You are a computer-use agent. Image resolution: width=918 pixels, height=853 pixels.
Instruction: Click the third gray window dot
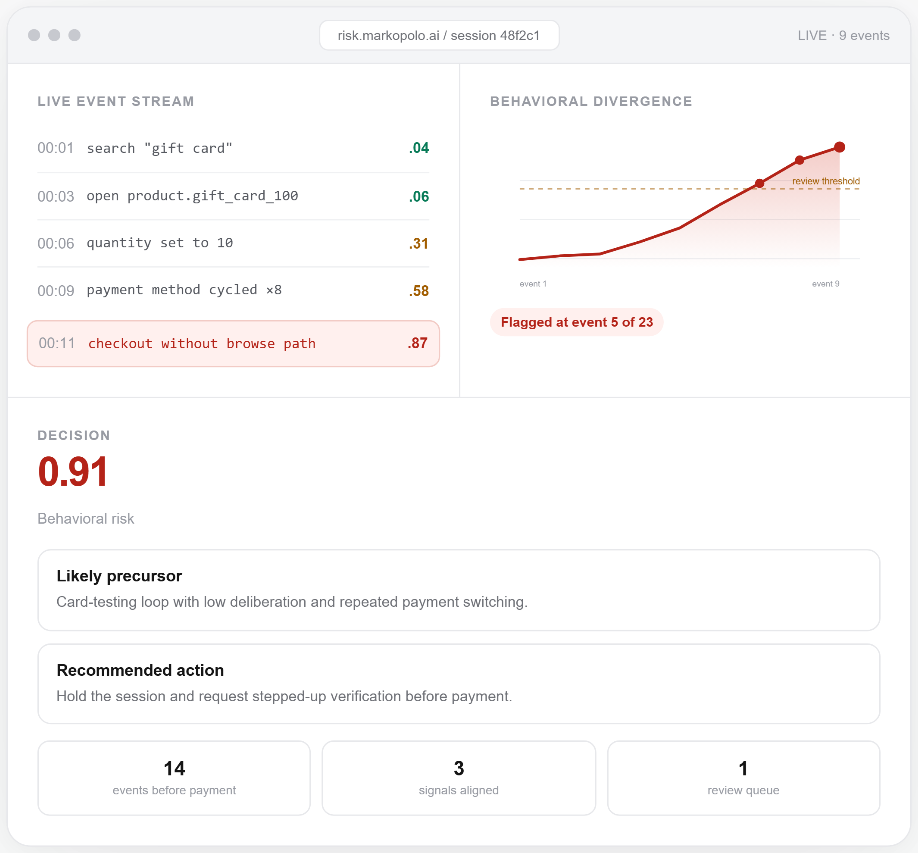tap(74, 35)
